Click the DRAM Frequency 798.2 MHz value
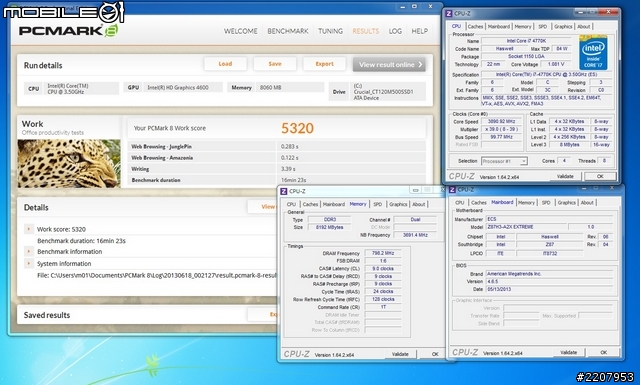The height and width of the screenshot is (385, 640). [x=382, y=253]
